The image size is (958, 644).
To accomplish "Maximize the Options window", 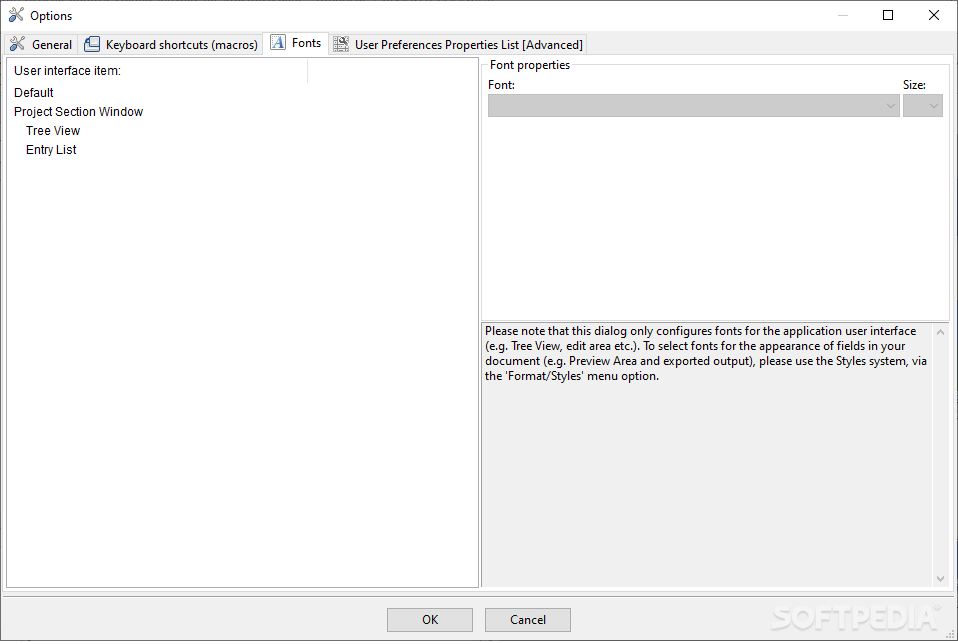I will 888,15.
